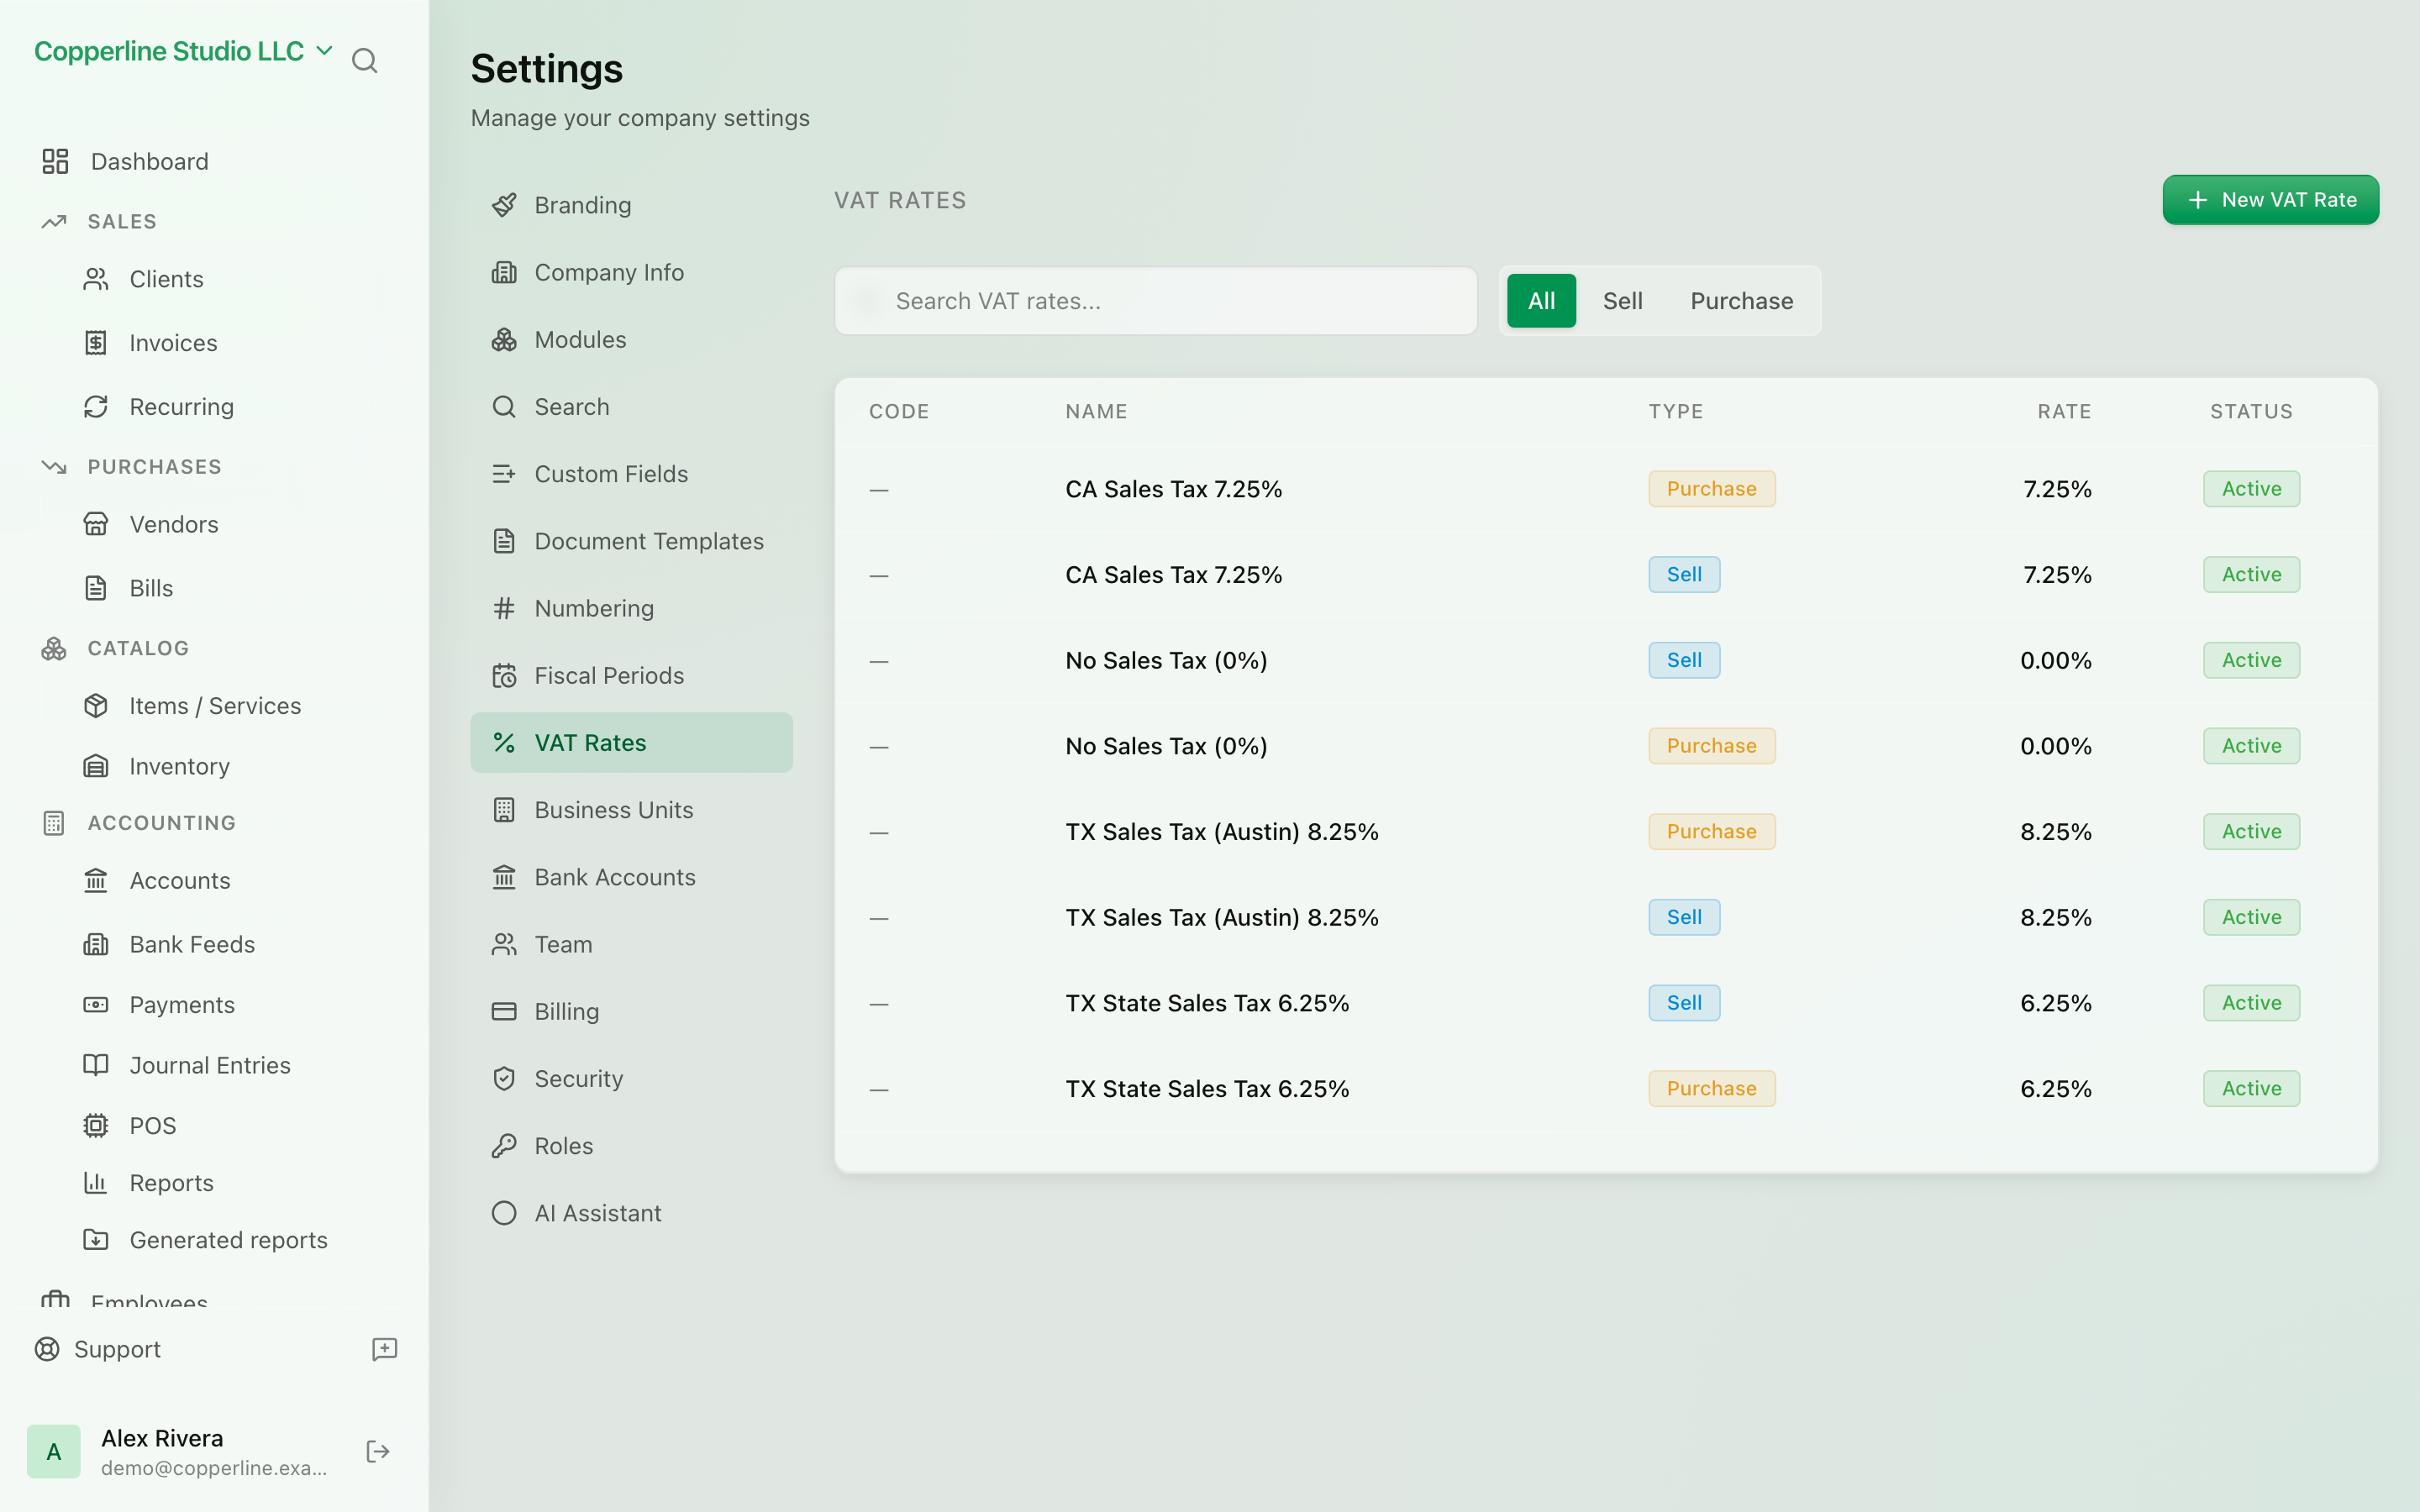Click the Branding paintbrush icon
The width and height of the screenshot is (2420, 1512).
[504, 205]
